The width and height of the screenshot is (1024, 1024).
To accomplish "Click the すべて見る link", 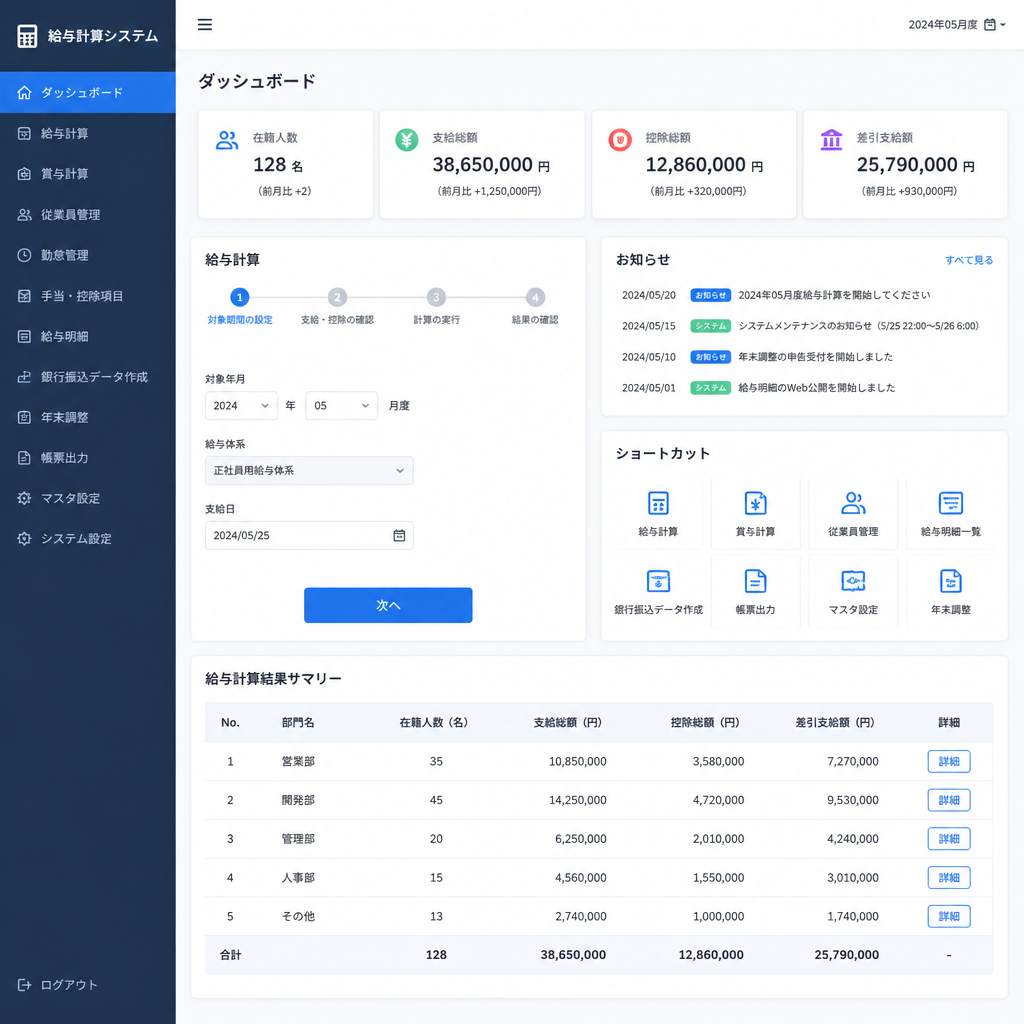I will pos(969,260).
